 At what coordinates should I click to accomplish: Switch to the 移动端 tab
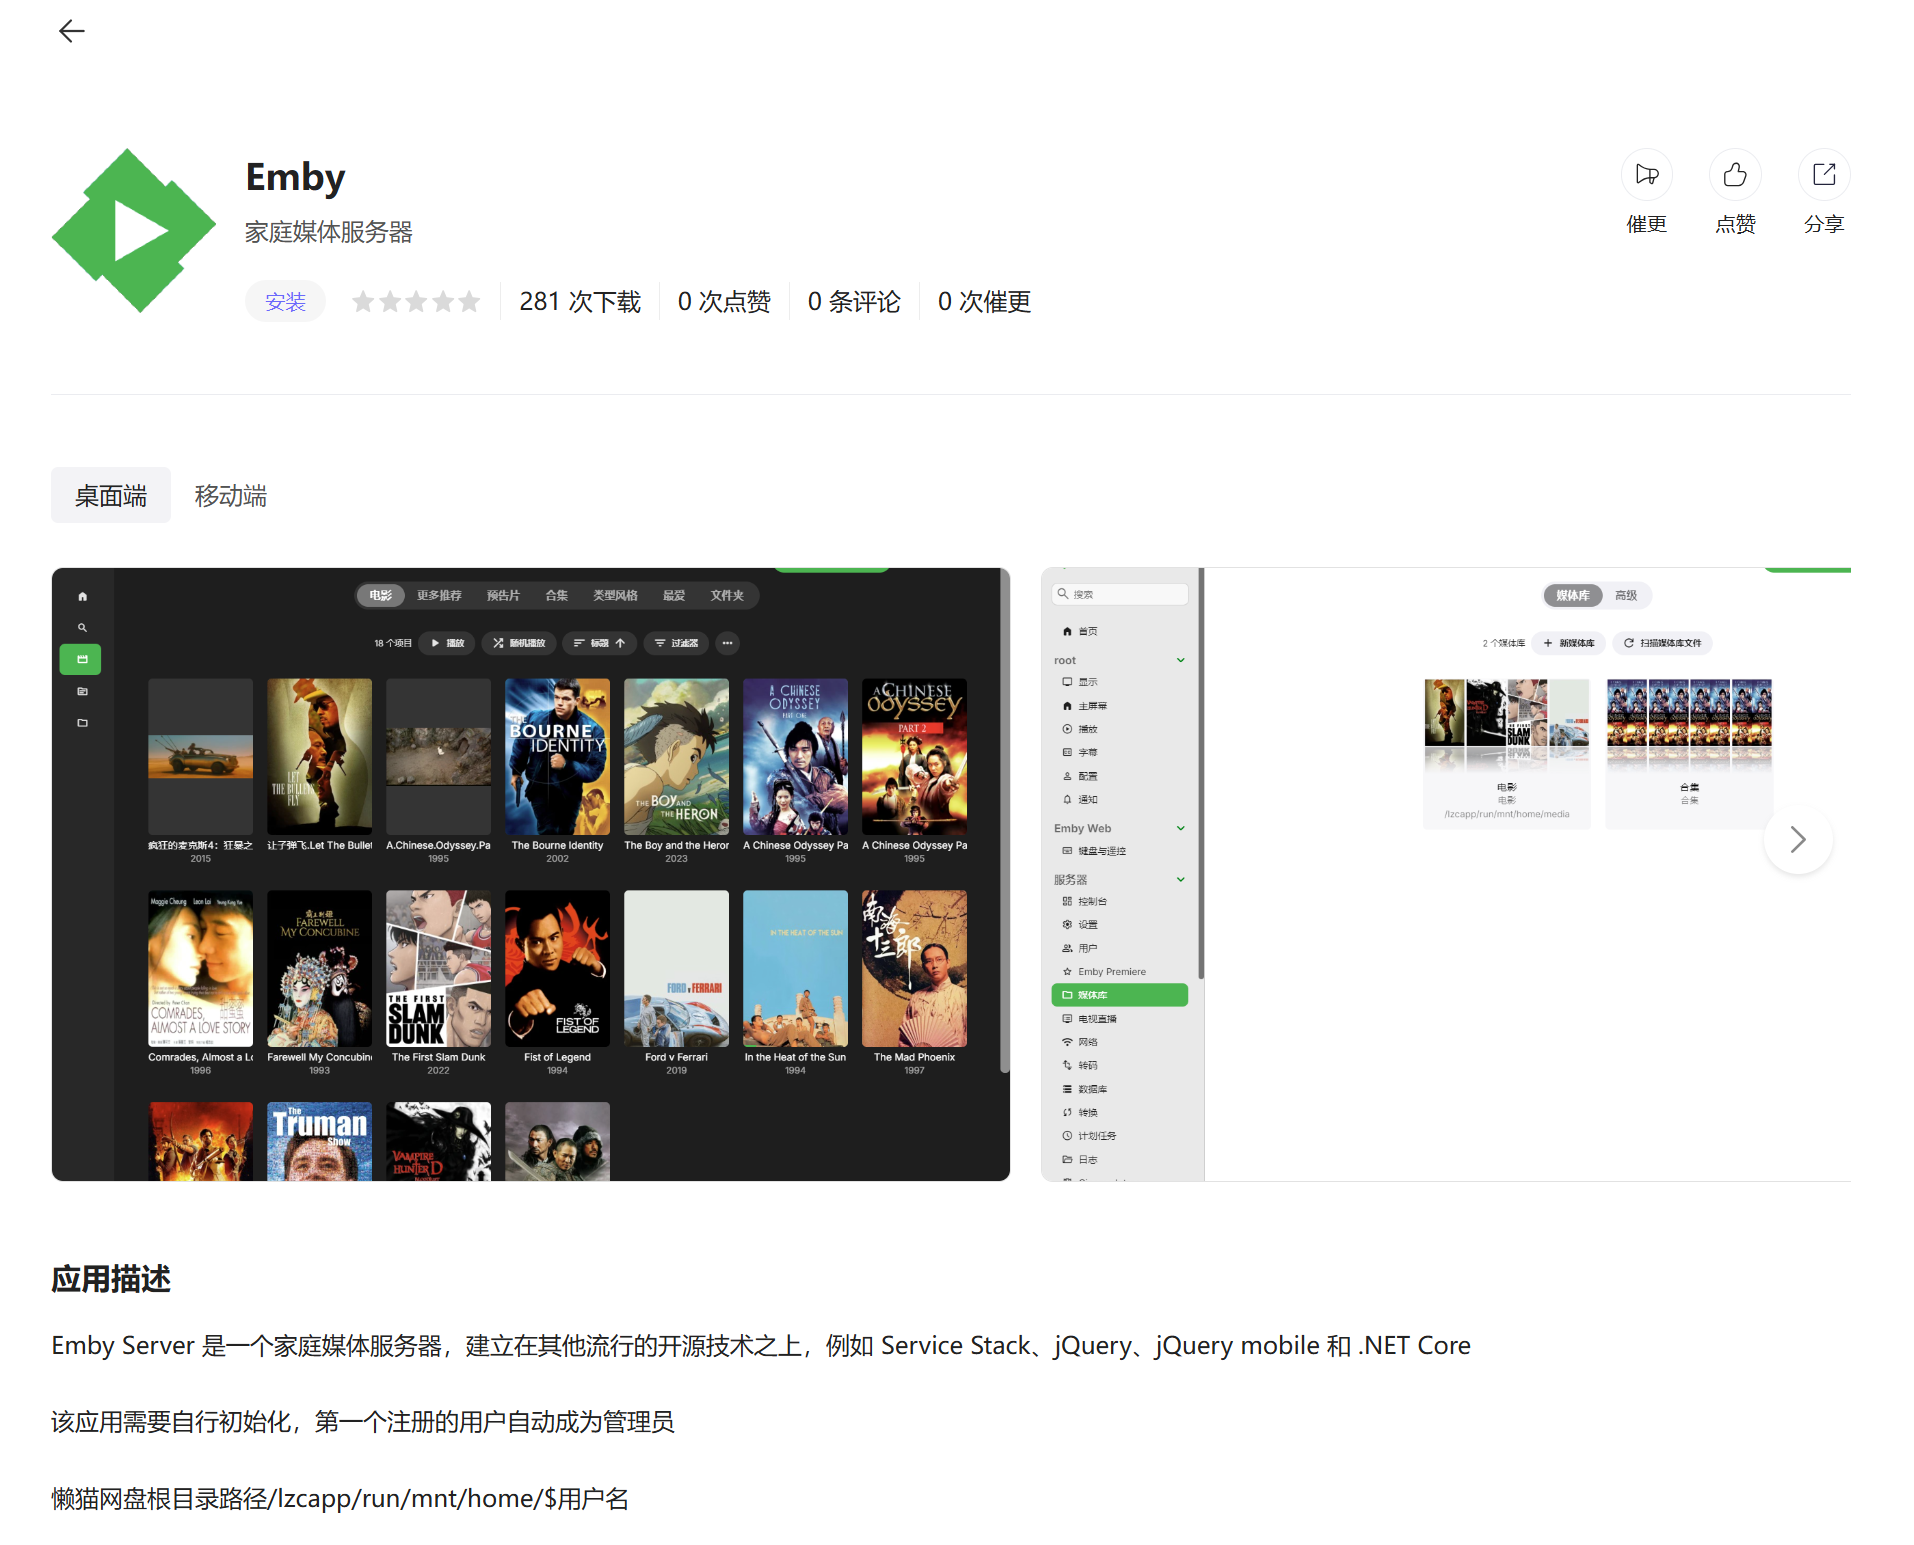pyautogui.click(x=231, y=496)
